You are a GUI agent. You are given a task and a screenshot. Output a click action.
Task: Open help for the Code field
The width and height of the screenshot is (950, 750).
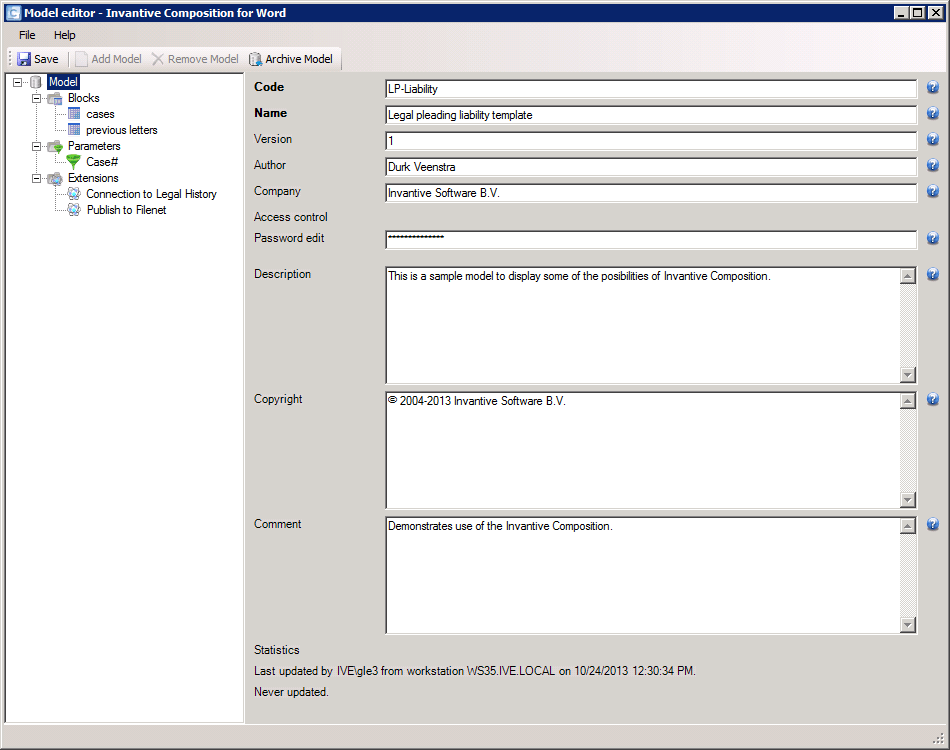click(x=932, y=87)
